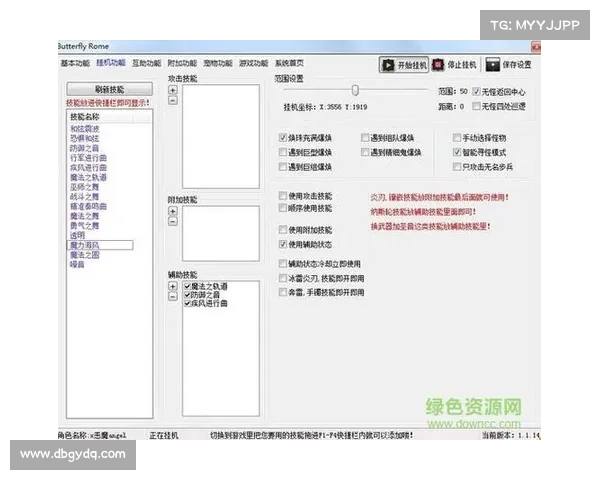Select 恐惧和弦 in the skill list
Image resolution: width=600 pixels, height=480 pixels.
85,138
